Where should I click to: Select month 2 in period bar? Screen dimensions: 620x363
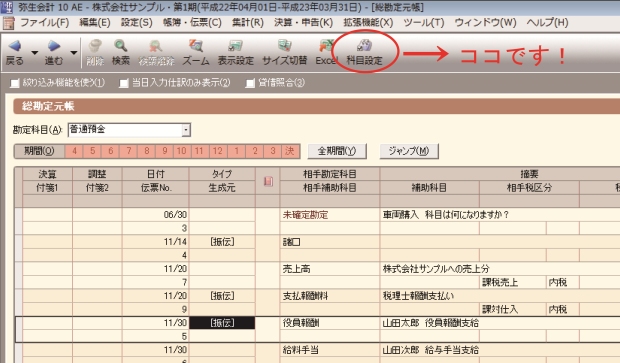click(x=255, y=151)
